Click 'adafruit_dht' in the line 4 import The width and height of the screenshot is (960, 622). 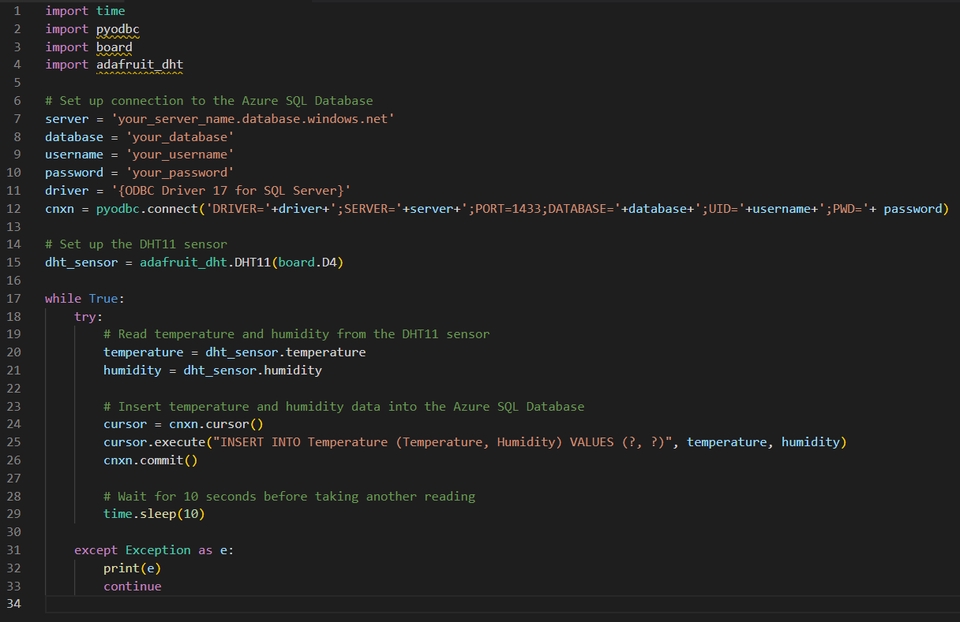140,64
